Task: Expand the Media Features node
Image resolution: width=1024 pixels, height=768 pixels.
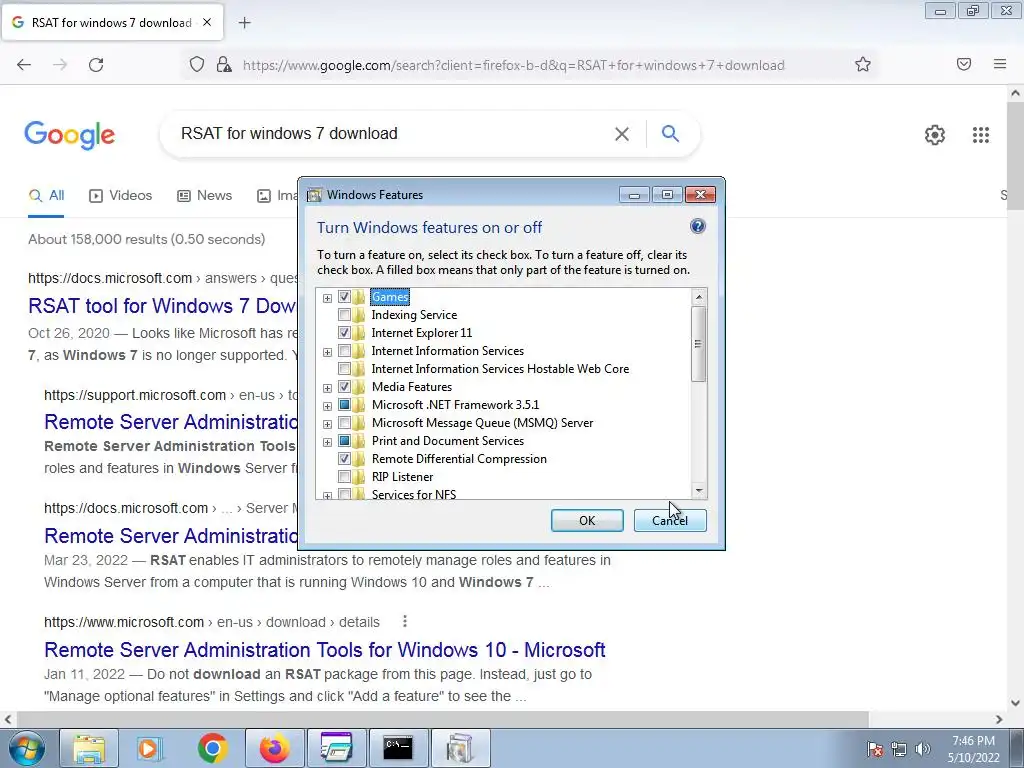Action: pos(327,389)
